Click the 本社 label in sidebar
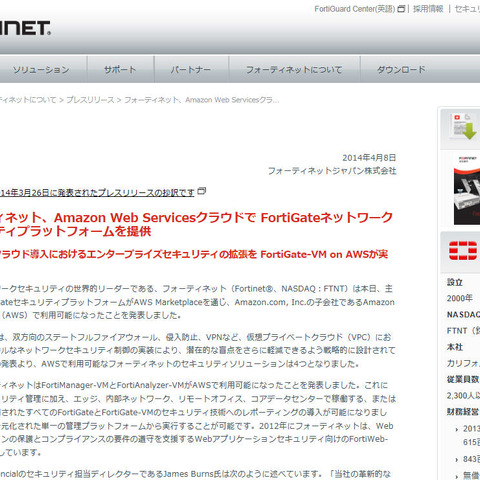 pyautogui.click(x=455, y=347)
